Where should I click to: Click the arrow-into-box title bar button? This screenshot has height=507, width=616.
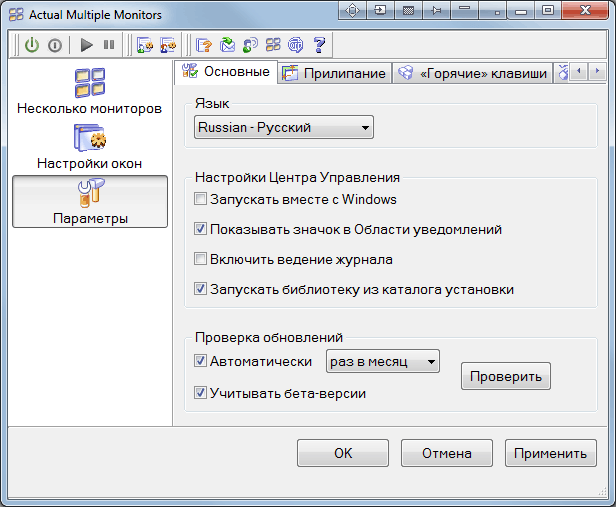coord(380,10)
